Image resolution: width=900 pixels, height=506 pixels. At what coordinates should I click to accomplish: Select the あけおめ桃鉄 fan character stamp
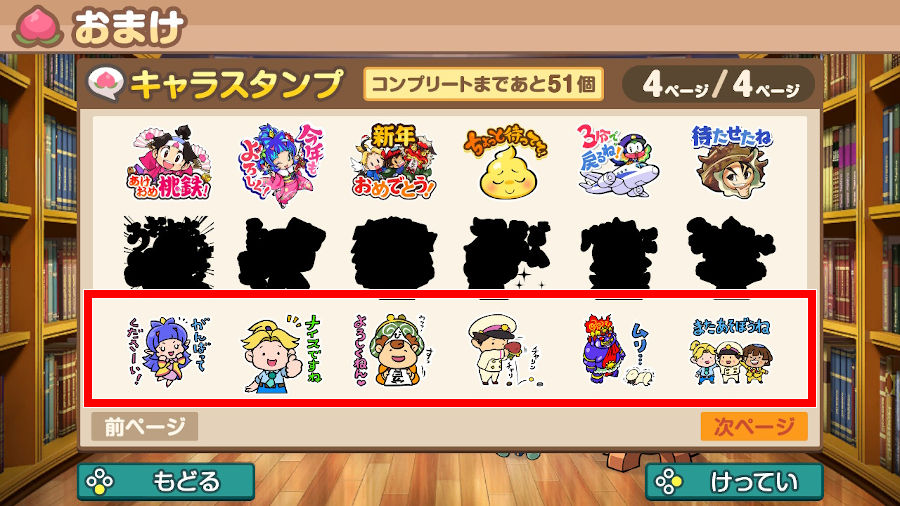tap(169, 162)
